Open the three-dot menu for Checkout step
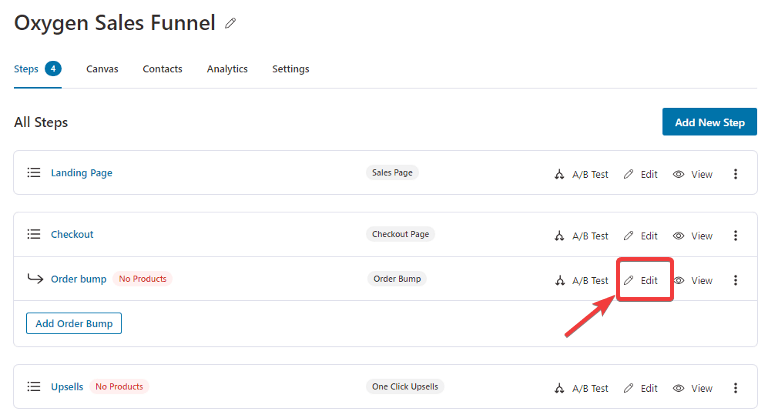Viewport: 768px width, 418px height. (735, 236)
